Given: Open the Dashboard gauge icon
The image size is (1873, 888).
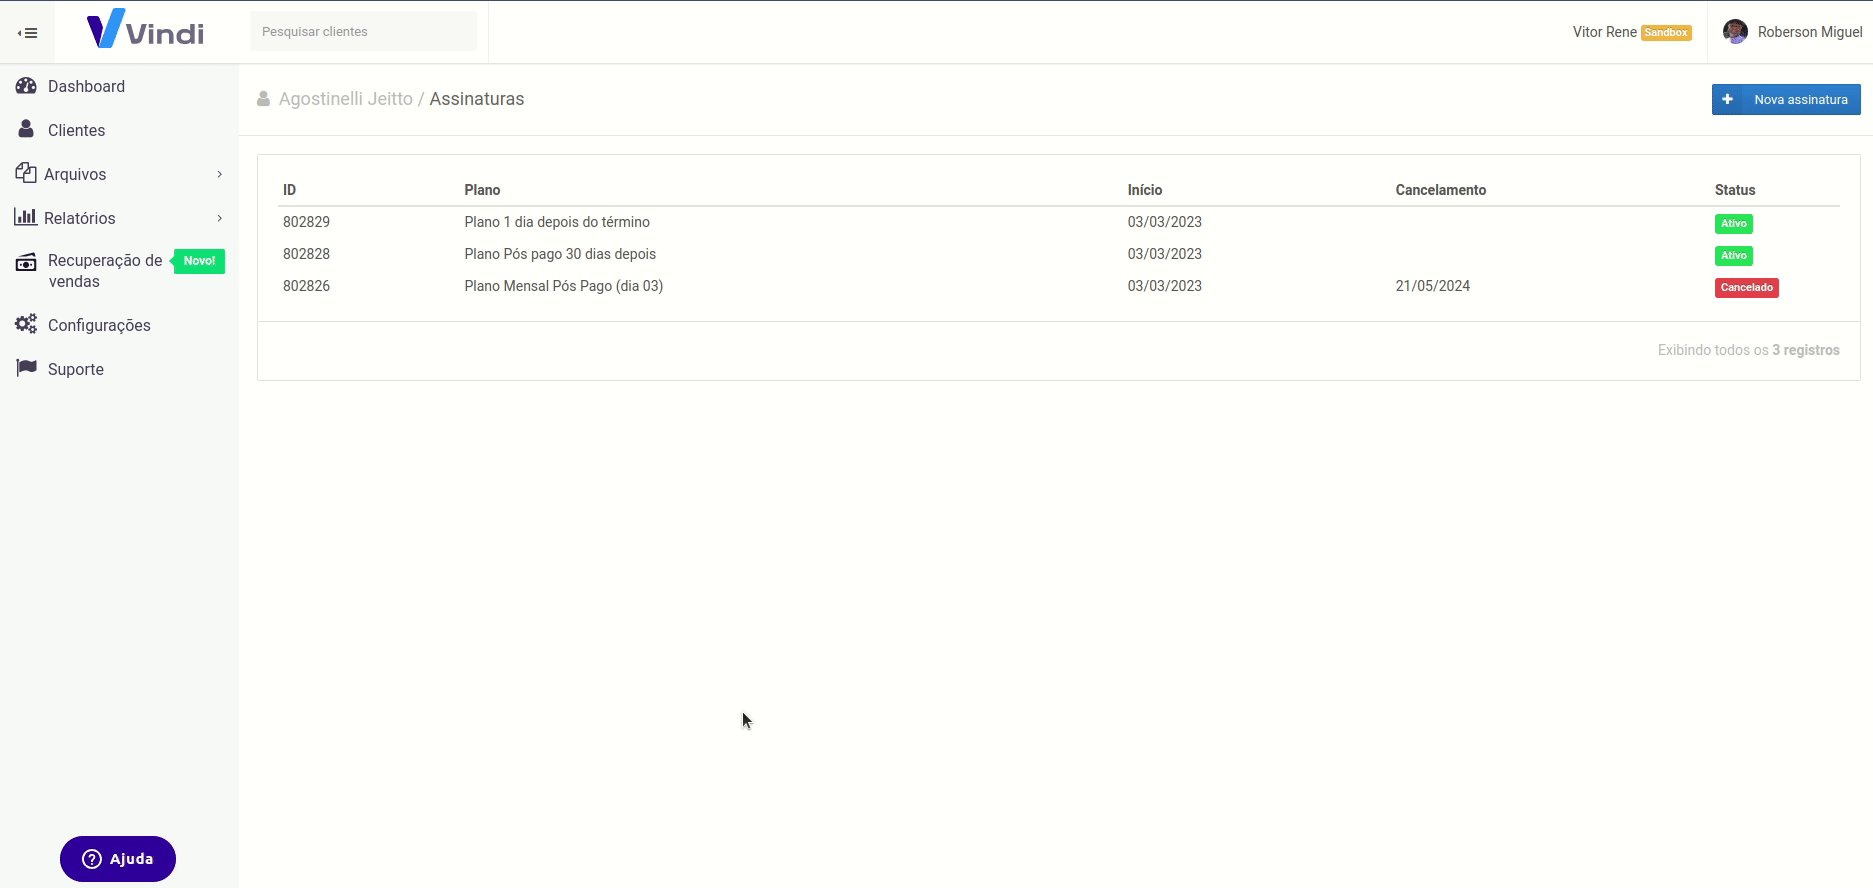Looking at the screenshot, I should click(26, 86).
